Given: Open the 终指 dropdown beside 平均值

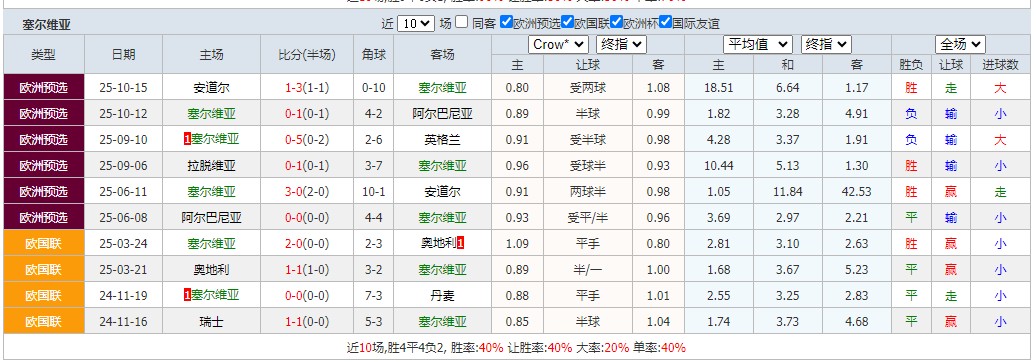Looking at the screenshot, I should [826, 44].
